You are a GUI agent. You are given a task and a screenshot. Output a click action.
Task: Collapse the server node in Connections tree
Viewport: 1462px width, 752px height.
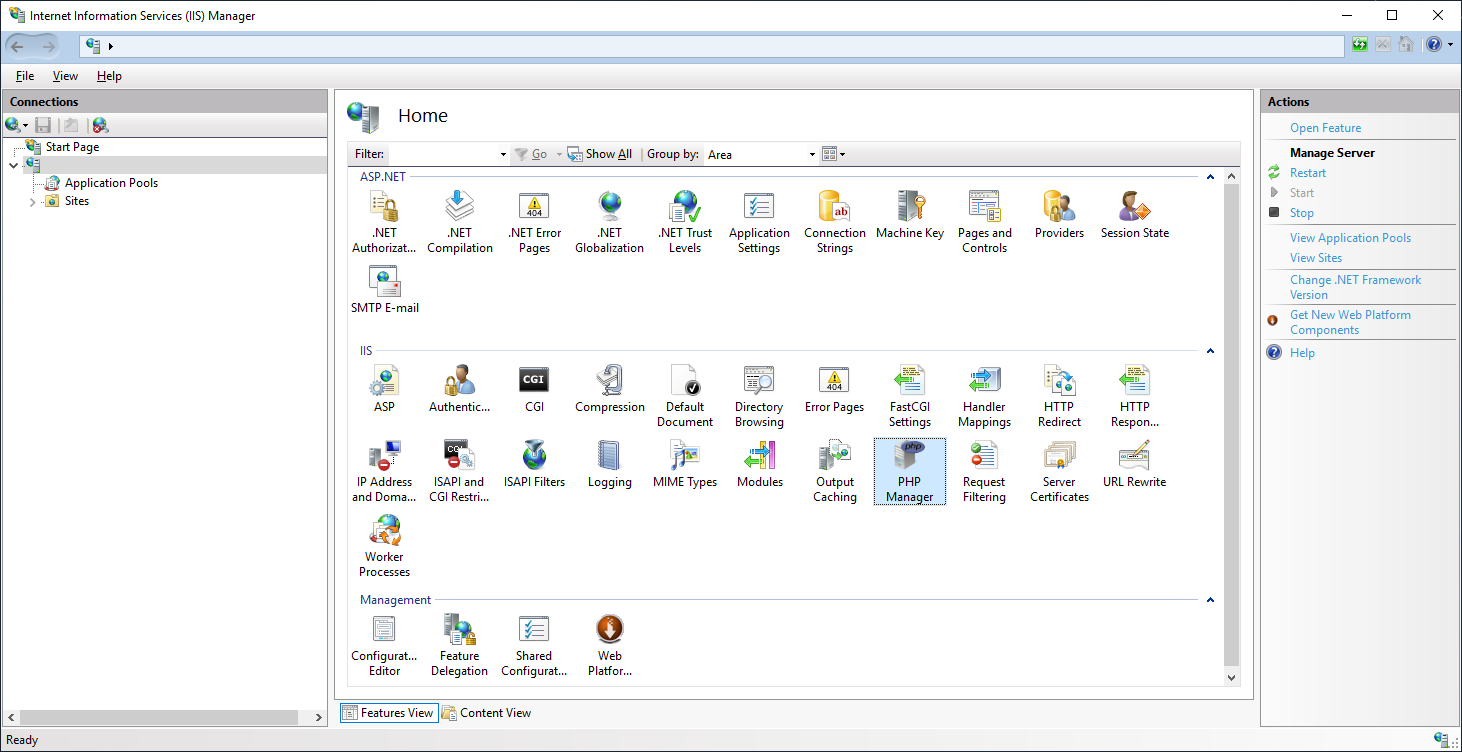point(13,165)
